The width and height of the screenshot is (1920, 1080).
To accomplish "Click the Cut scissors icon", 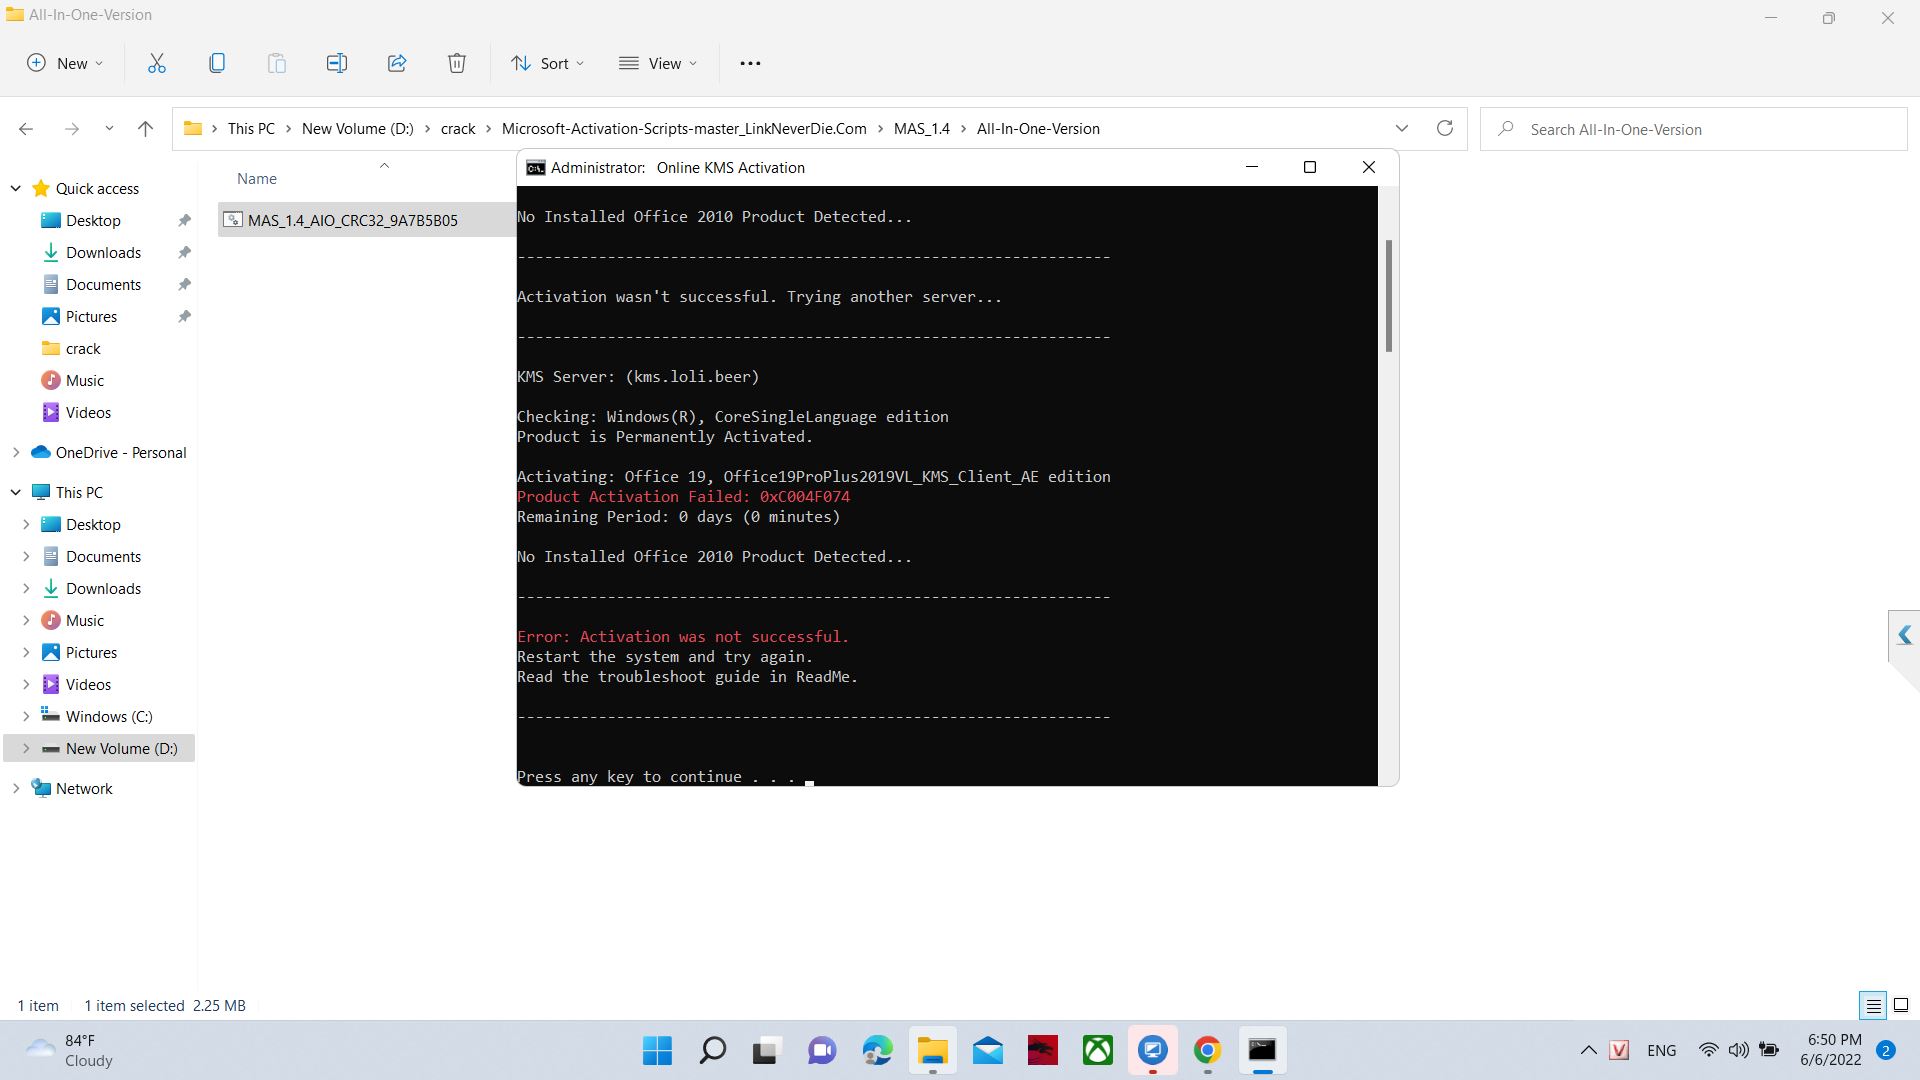I will coord(157,63).
